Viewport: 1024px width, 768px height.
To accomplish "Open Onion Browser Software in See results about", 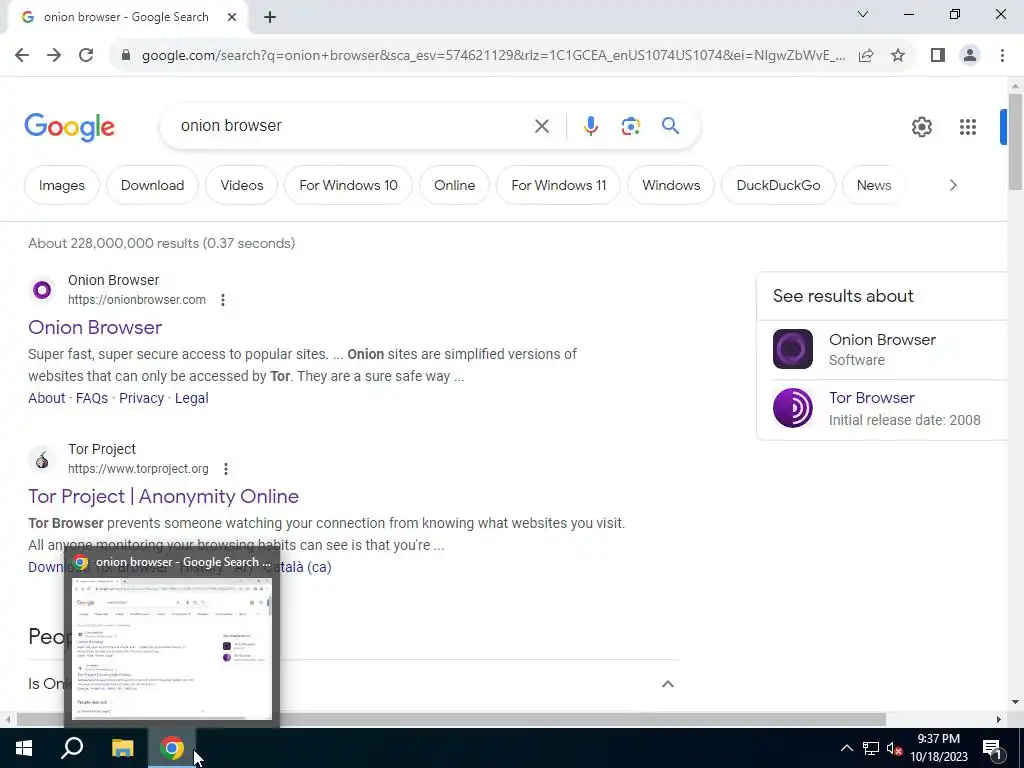I will 882,349.
